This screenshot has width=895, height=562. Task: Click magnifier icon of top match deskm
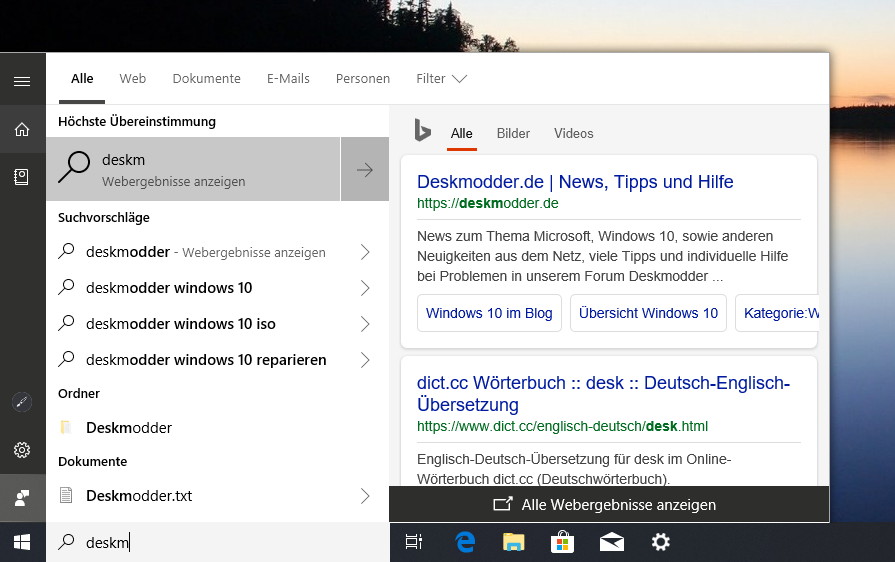pyautogui.click(x=74, y=168)
